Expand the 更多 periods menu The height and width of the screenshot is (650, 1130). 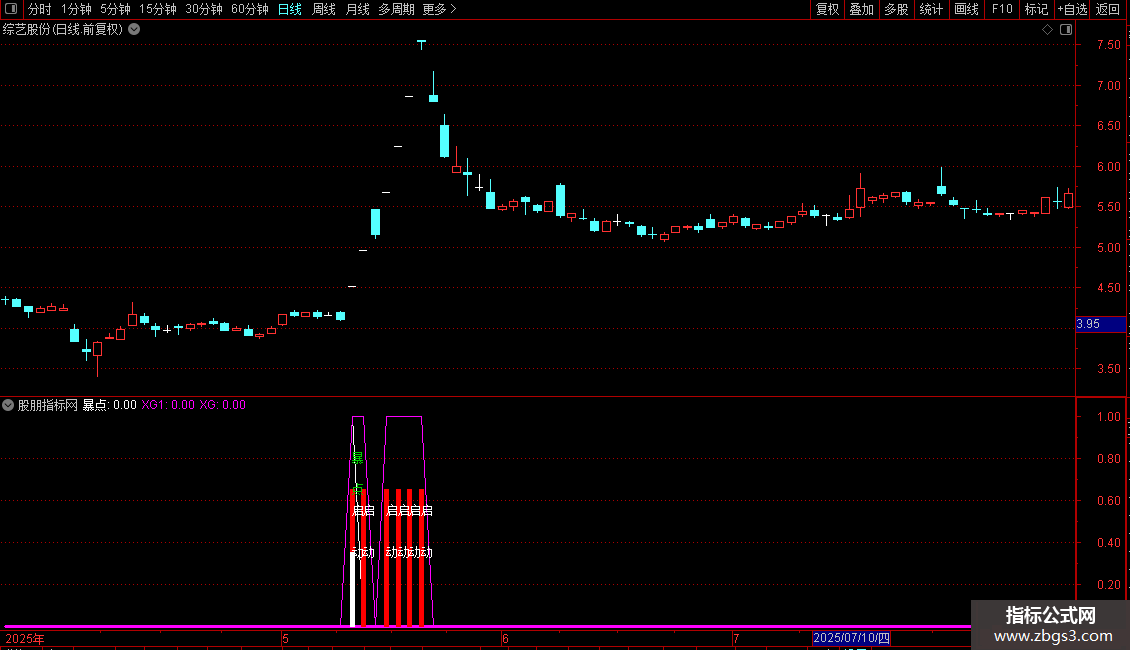[439, 9]
